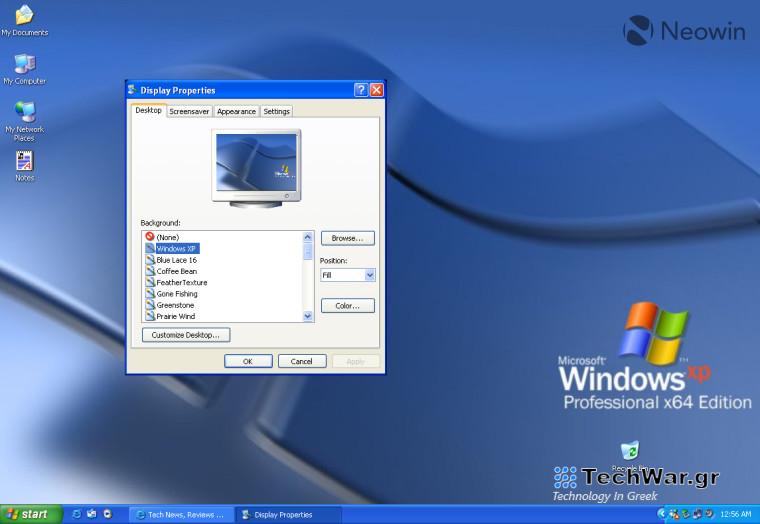Open the My Computer desktop icon

[24, 65]
